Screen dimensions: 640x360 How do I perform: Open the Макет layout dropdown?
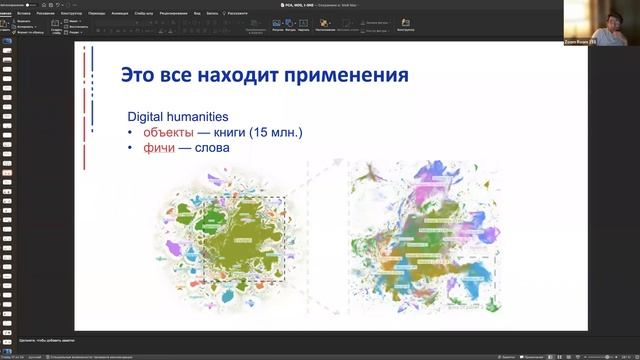73,21
